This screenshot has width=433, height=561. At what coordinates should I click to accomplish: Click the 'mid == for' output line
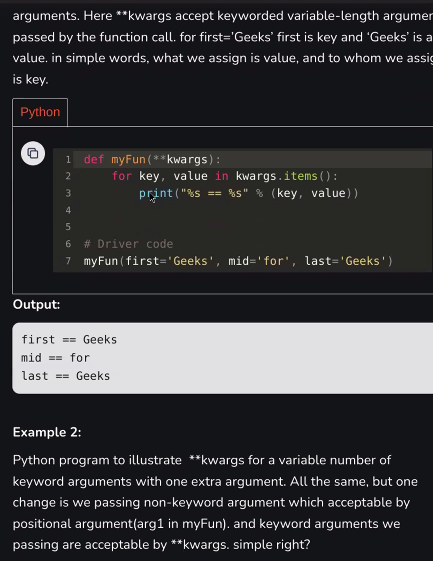55,358
